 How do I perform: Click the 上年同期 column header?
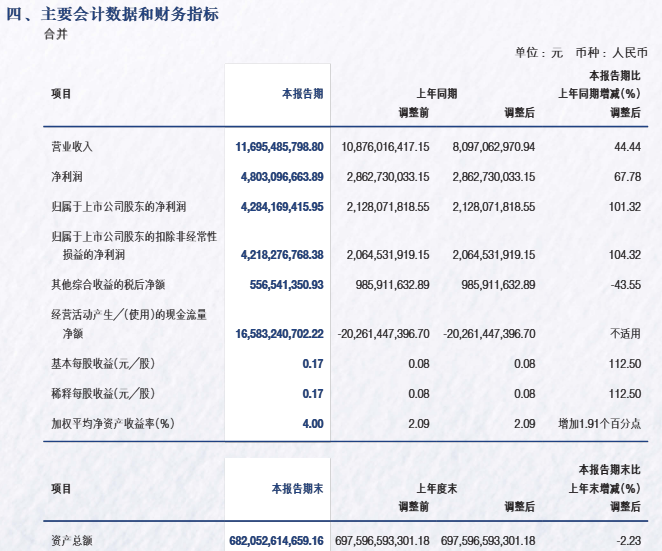[436, 93]
